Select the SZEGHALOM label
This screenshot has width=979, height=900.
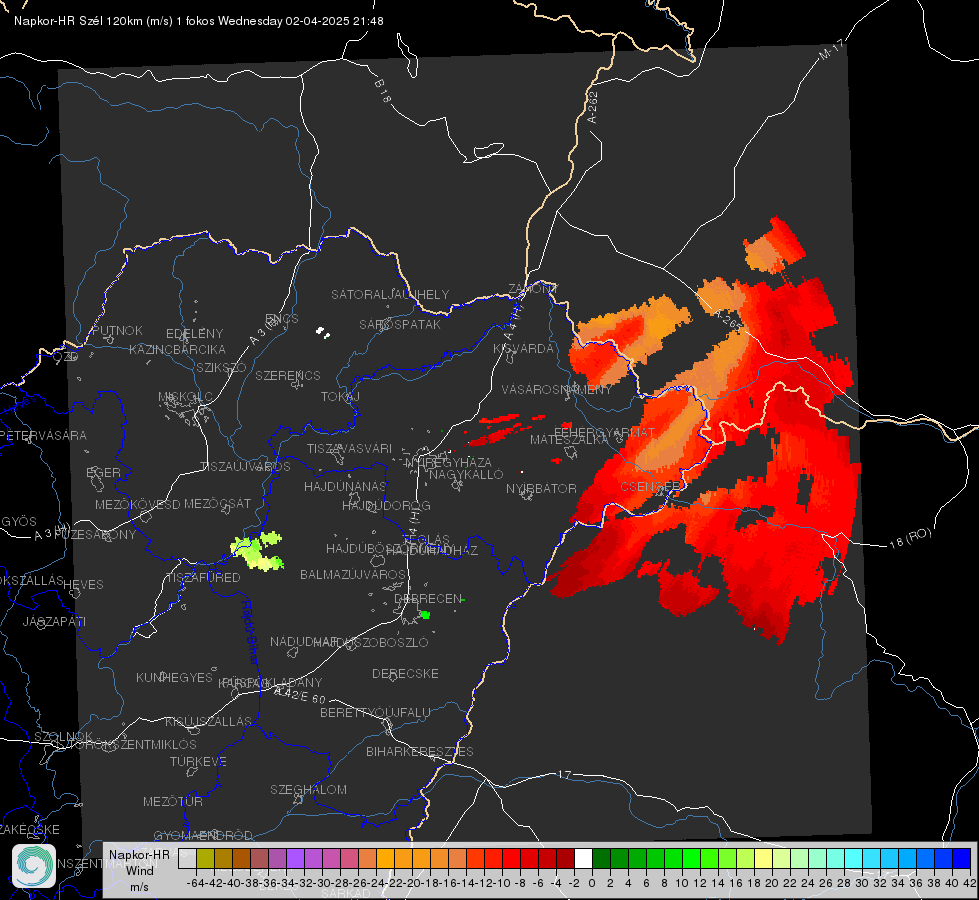[x=308, y=789]
